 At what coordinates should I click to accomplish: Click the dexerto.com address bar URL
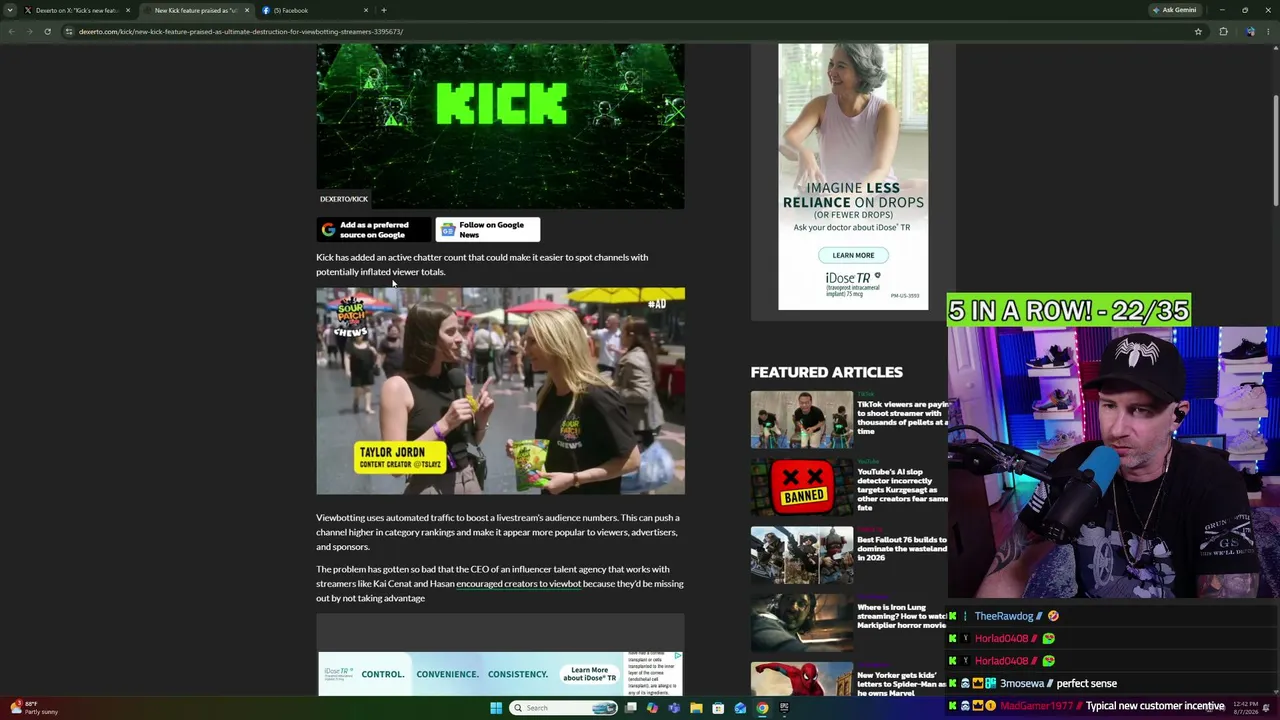[241, 31]
